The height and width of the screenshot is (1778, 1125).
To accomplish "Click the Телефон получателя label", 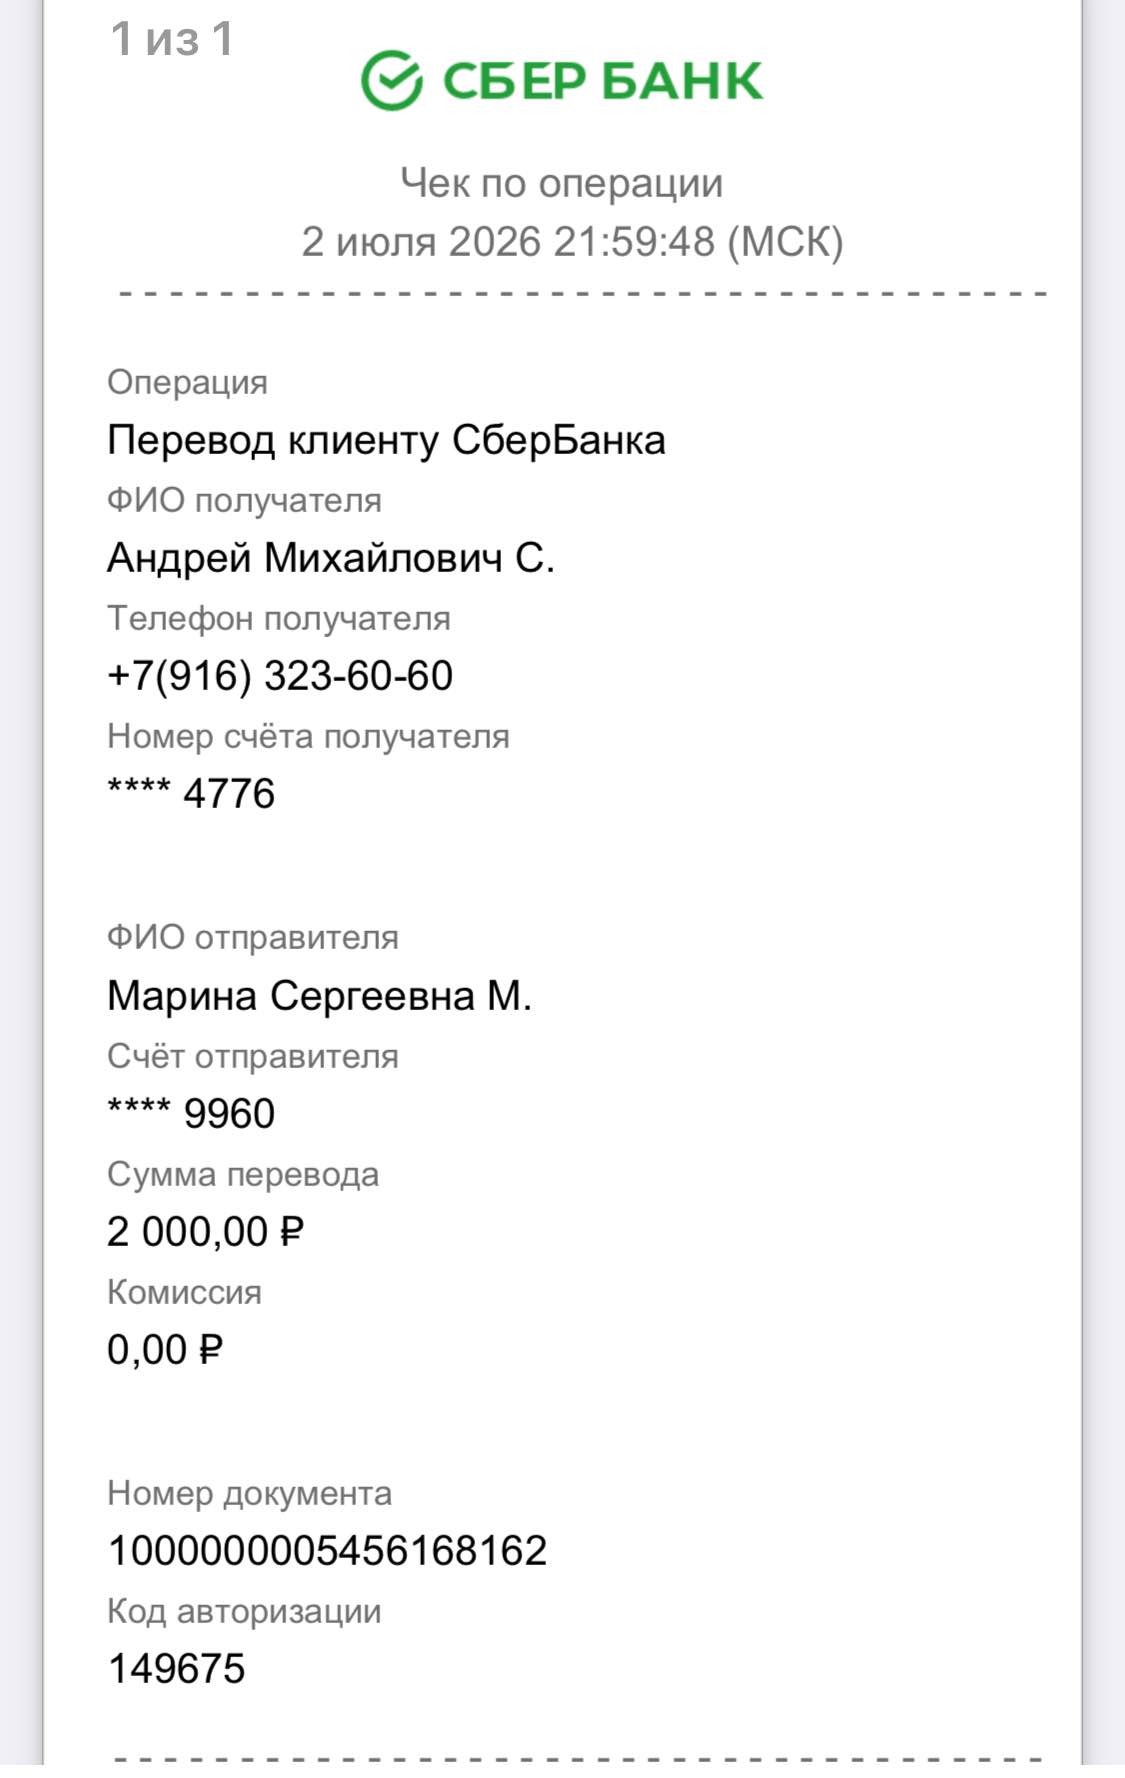I will coord(279,618).
